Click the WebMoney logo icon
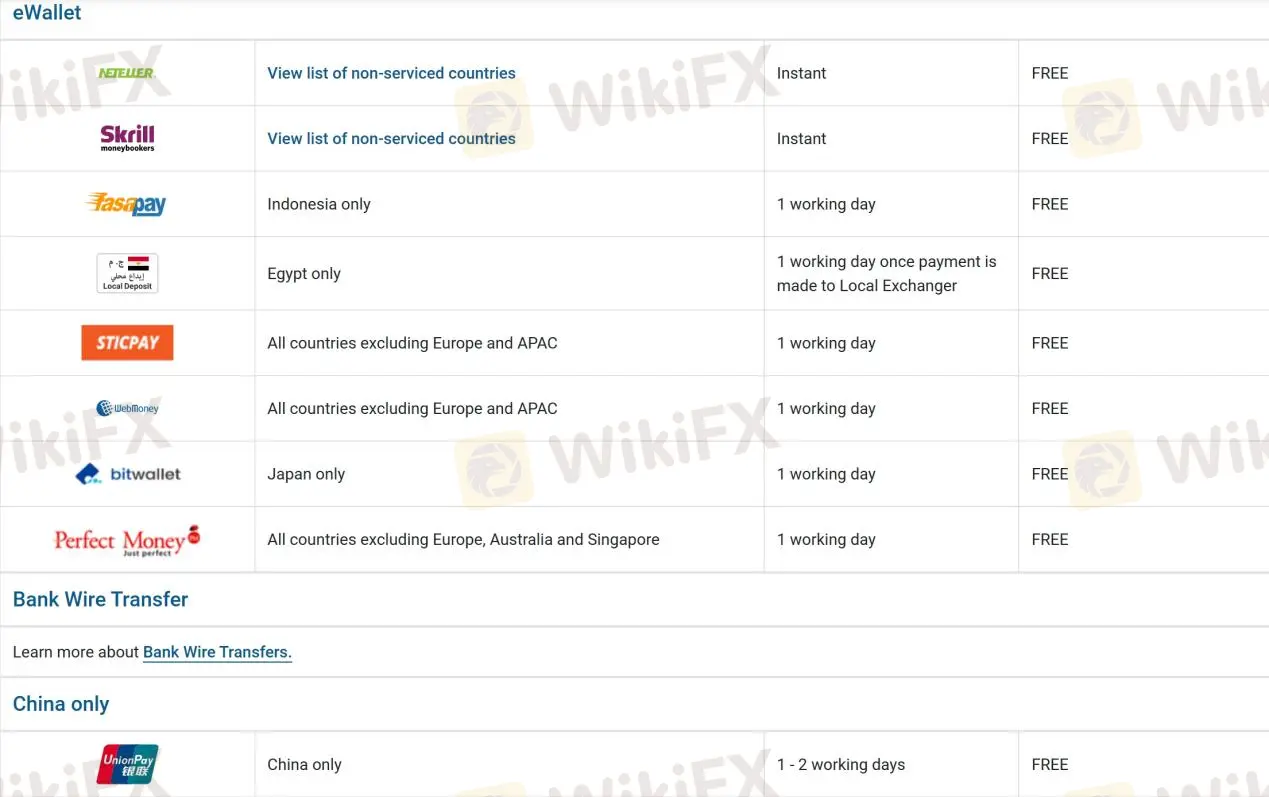This screenshot has height=797, width=1269. (127, 408)
